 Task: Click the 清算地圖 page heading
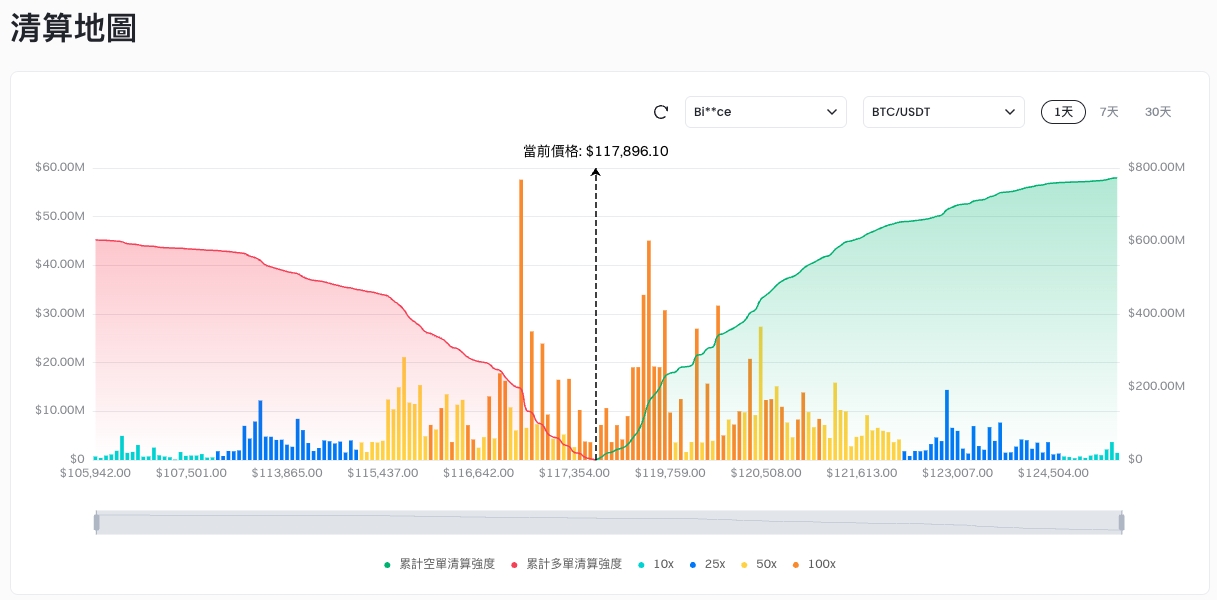pos(73,29)
